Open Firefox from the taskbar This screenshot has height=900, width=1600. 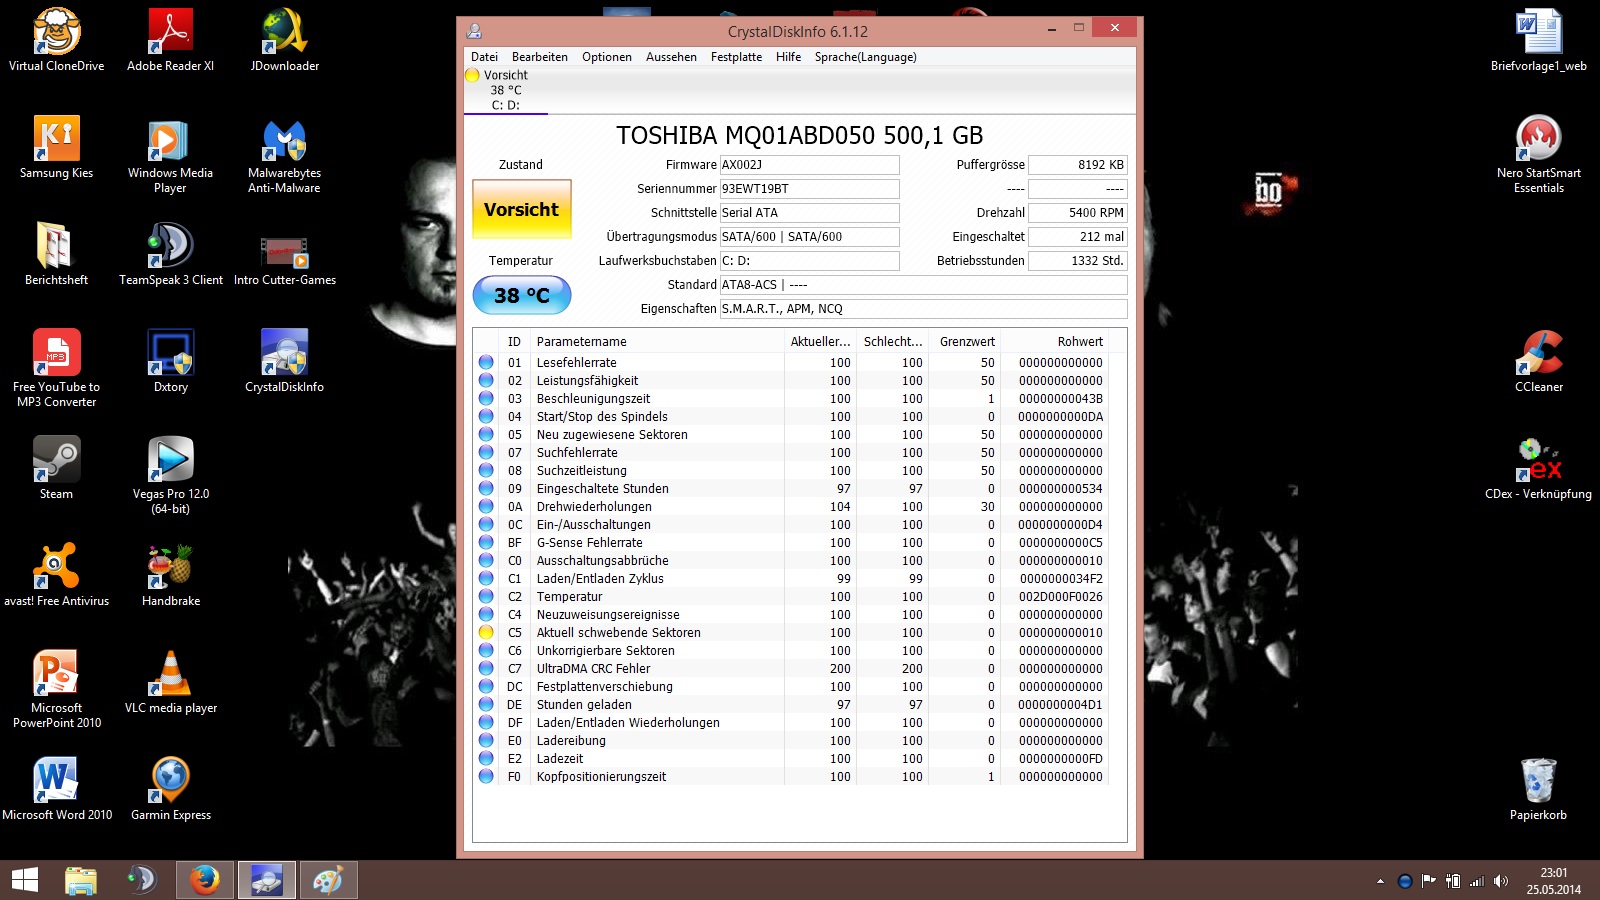[x=205, y=880]
